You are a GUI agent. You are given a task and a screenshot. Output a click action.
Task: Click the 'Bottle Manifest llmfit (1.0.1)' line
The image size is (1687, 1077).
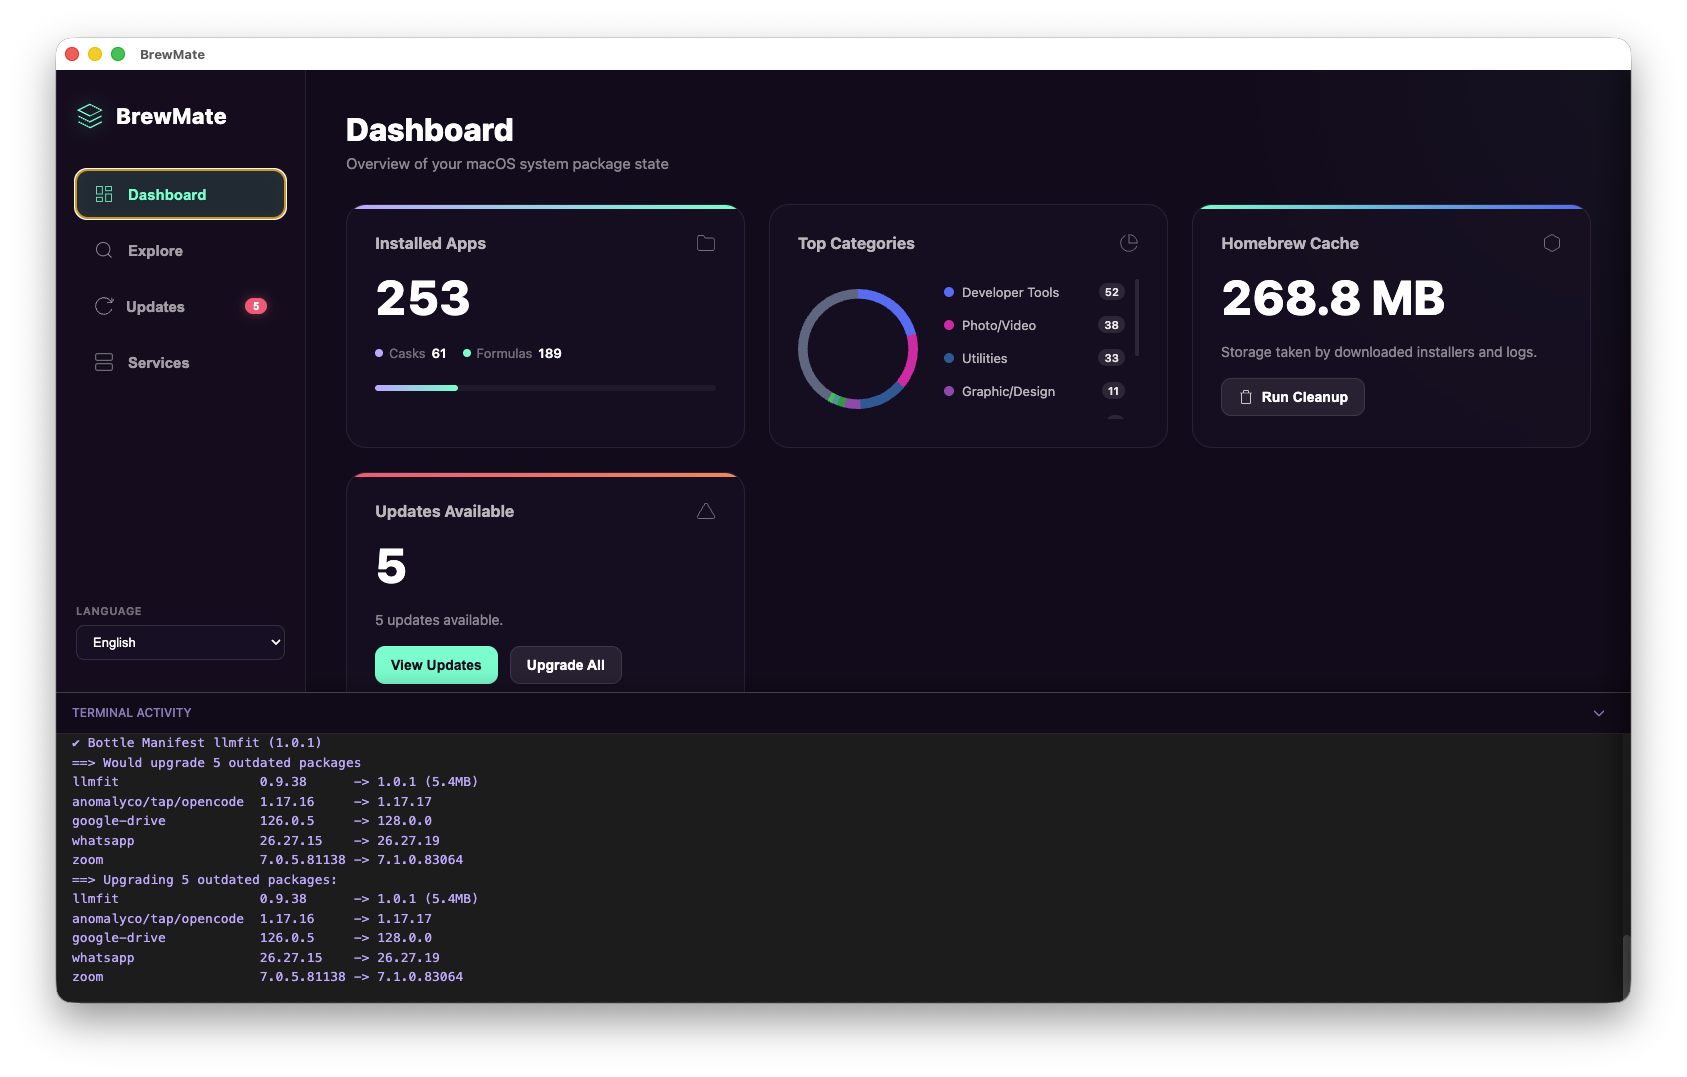pyautogui.click(x=197, y=743)
